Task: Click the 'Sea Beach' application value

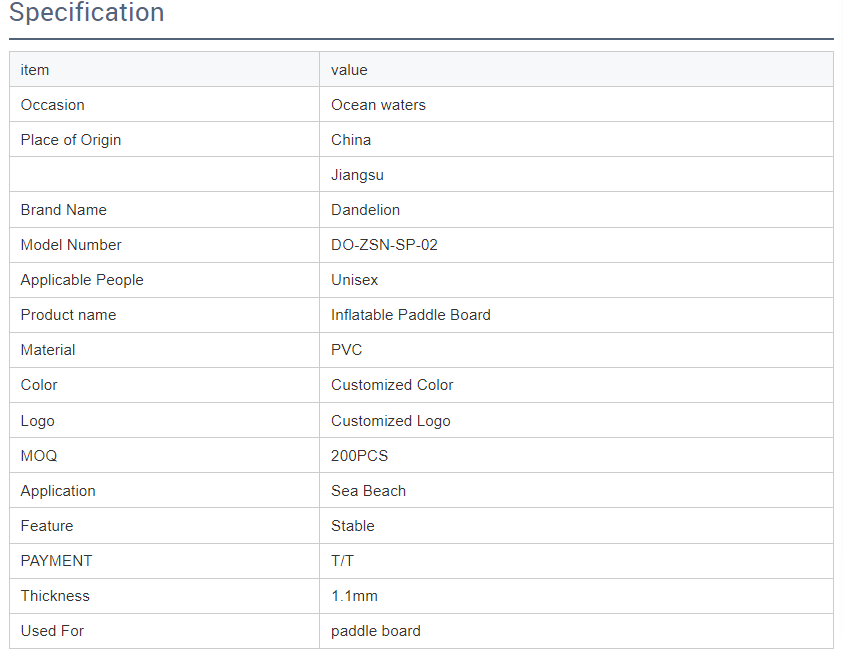Action: tap(368, 491)
